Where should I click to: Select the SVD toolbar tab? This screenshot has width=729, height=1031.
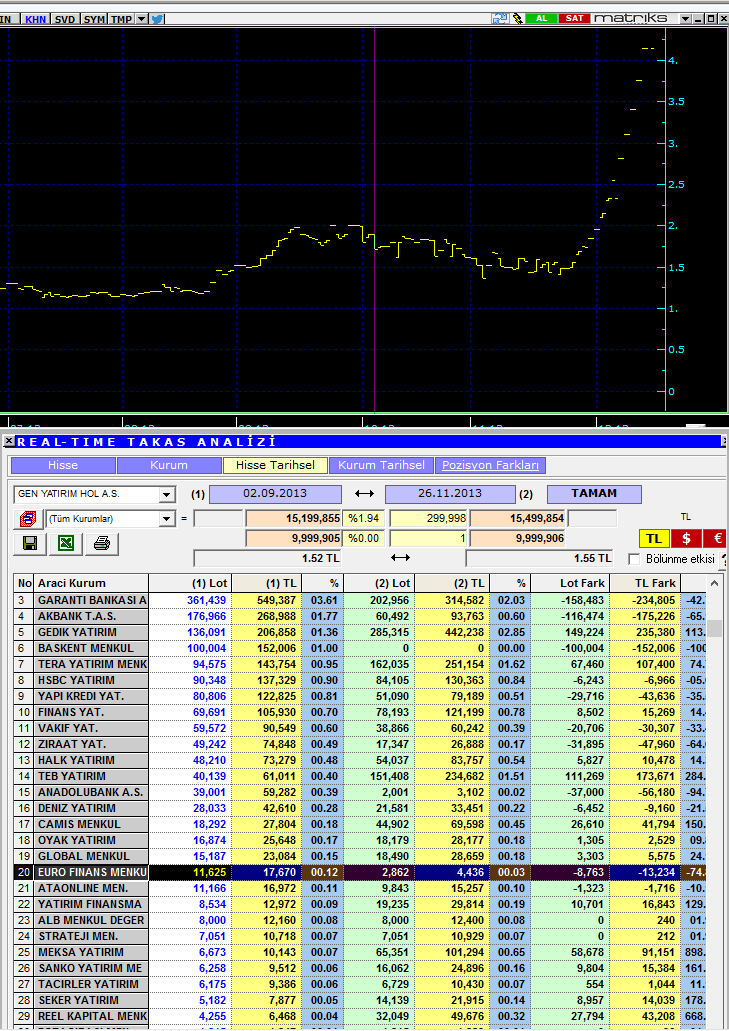pyautogui.click(x=64, y=19)
